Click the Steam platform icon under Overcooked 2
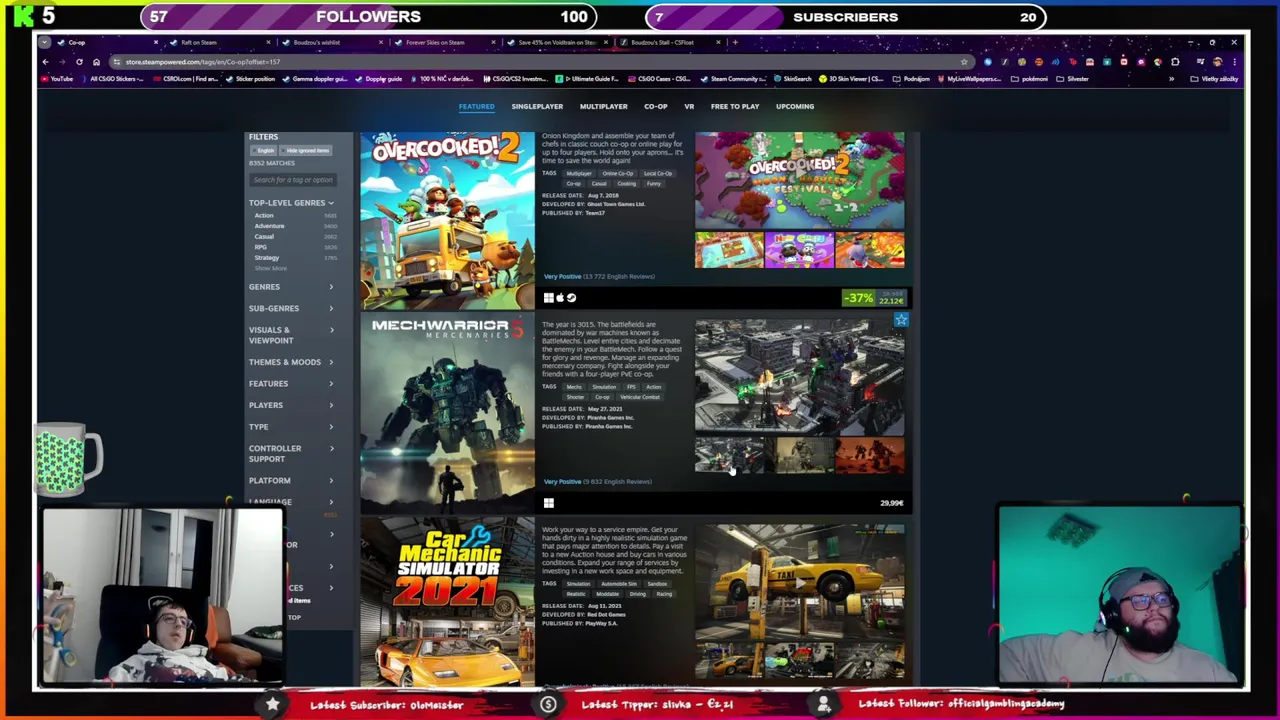 [571, 298]
